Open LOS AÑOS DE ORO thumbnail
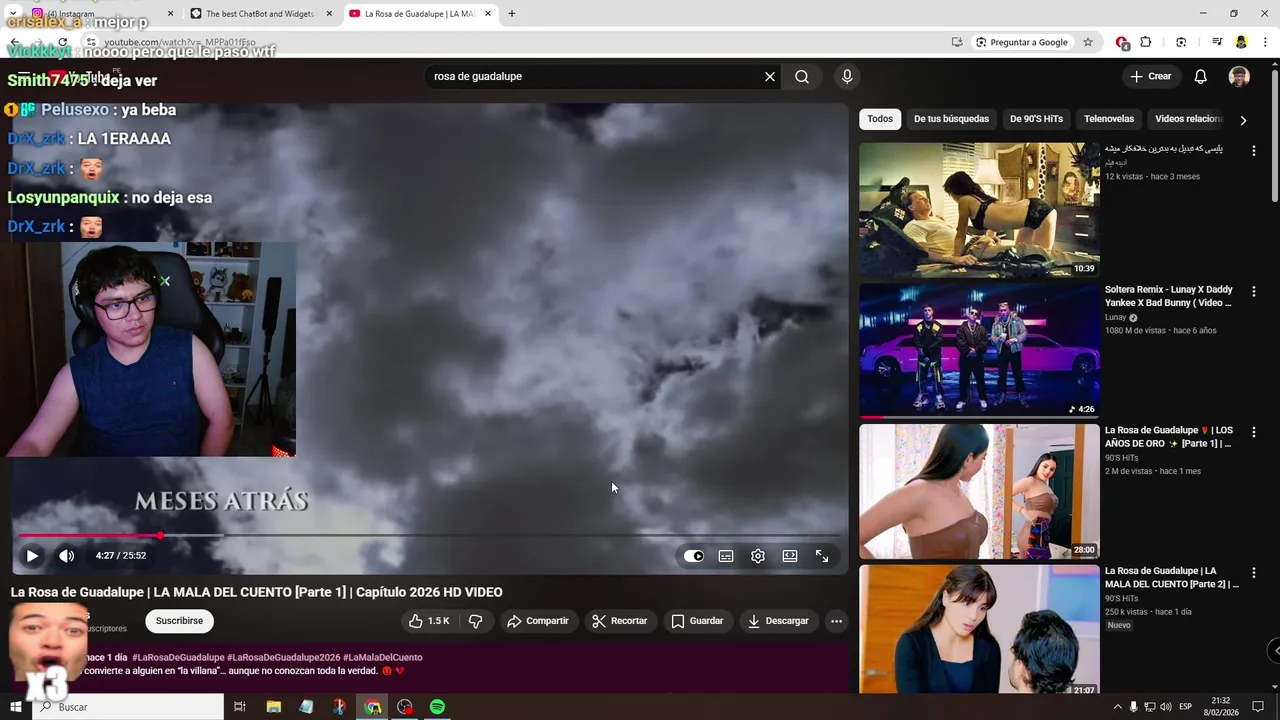1280x720 pixels. click(979, 491)
